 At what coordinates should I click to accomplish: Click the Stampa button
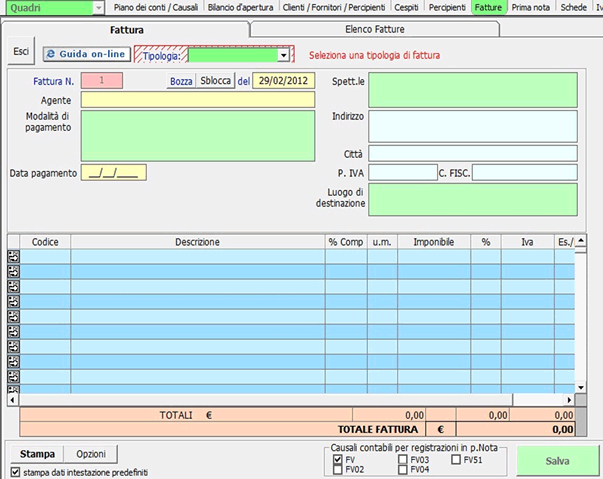(x=37, y=454)
